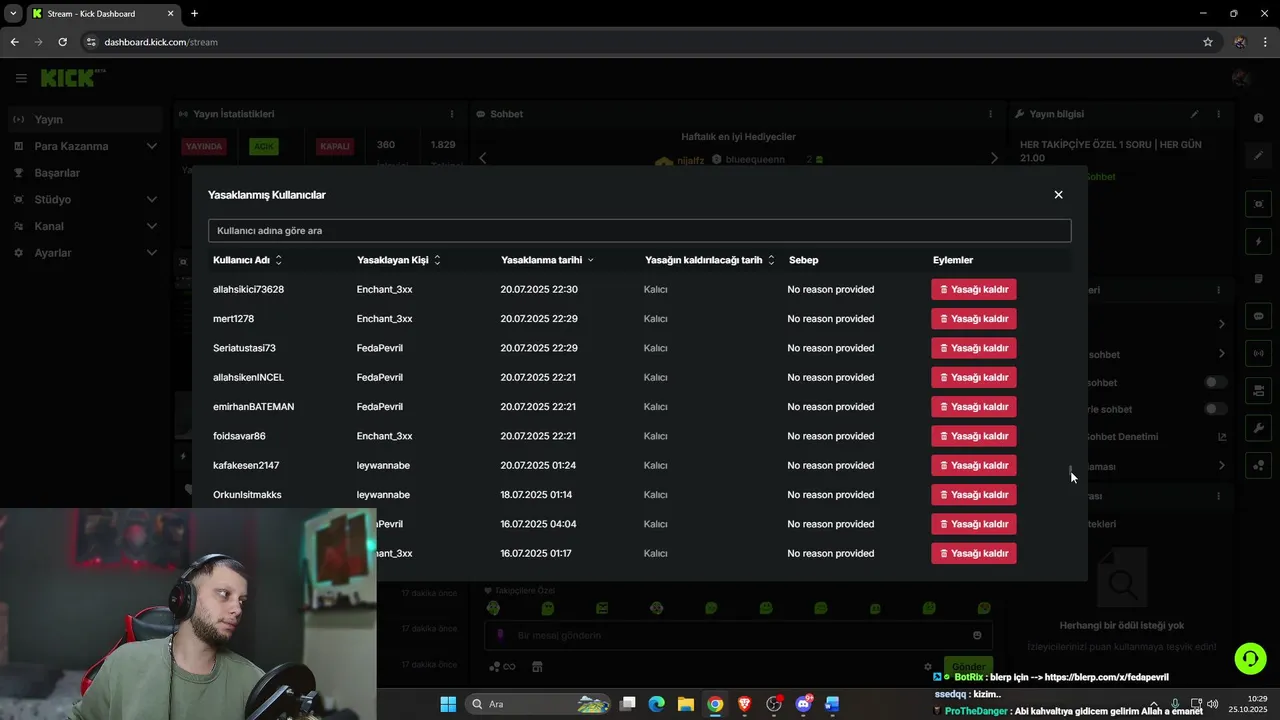Unban emirhanBATEMAN
Viewport: 1280px width, 720px height.
[x=973, y=407]
